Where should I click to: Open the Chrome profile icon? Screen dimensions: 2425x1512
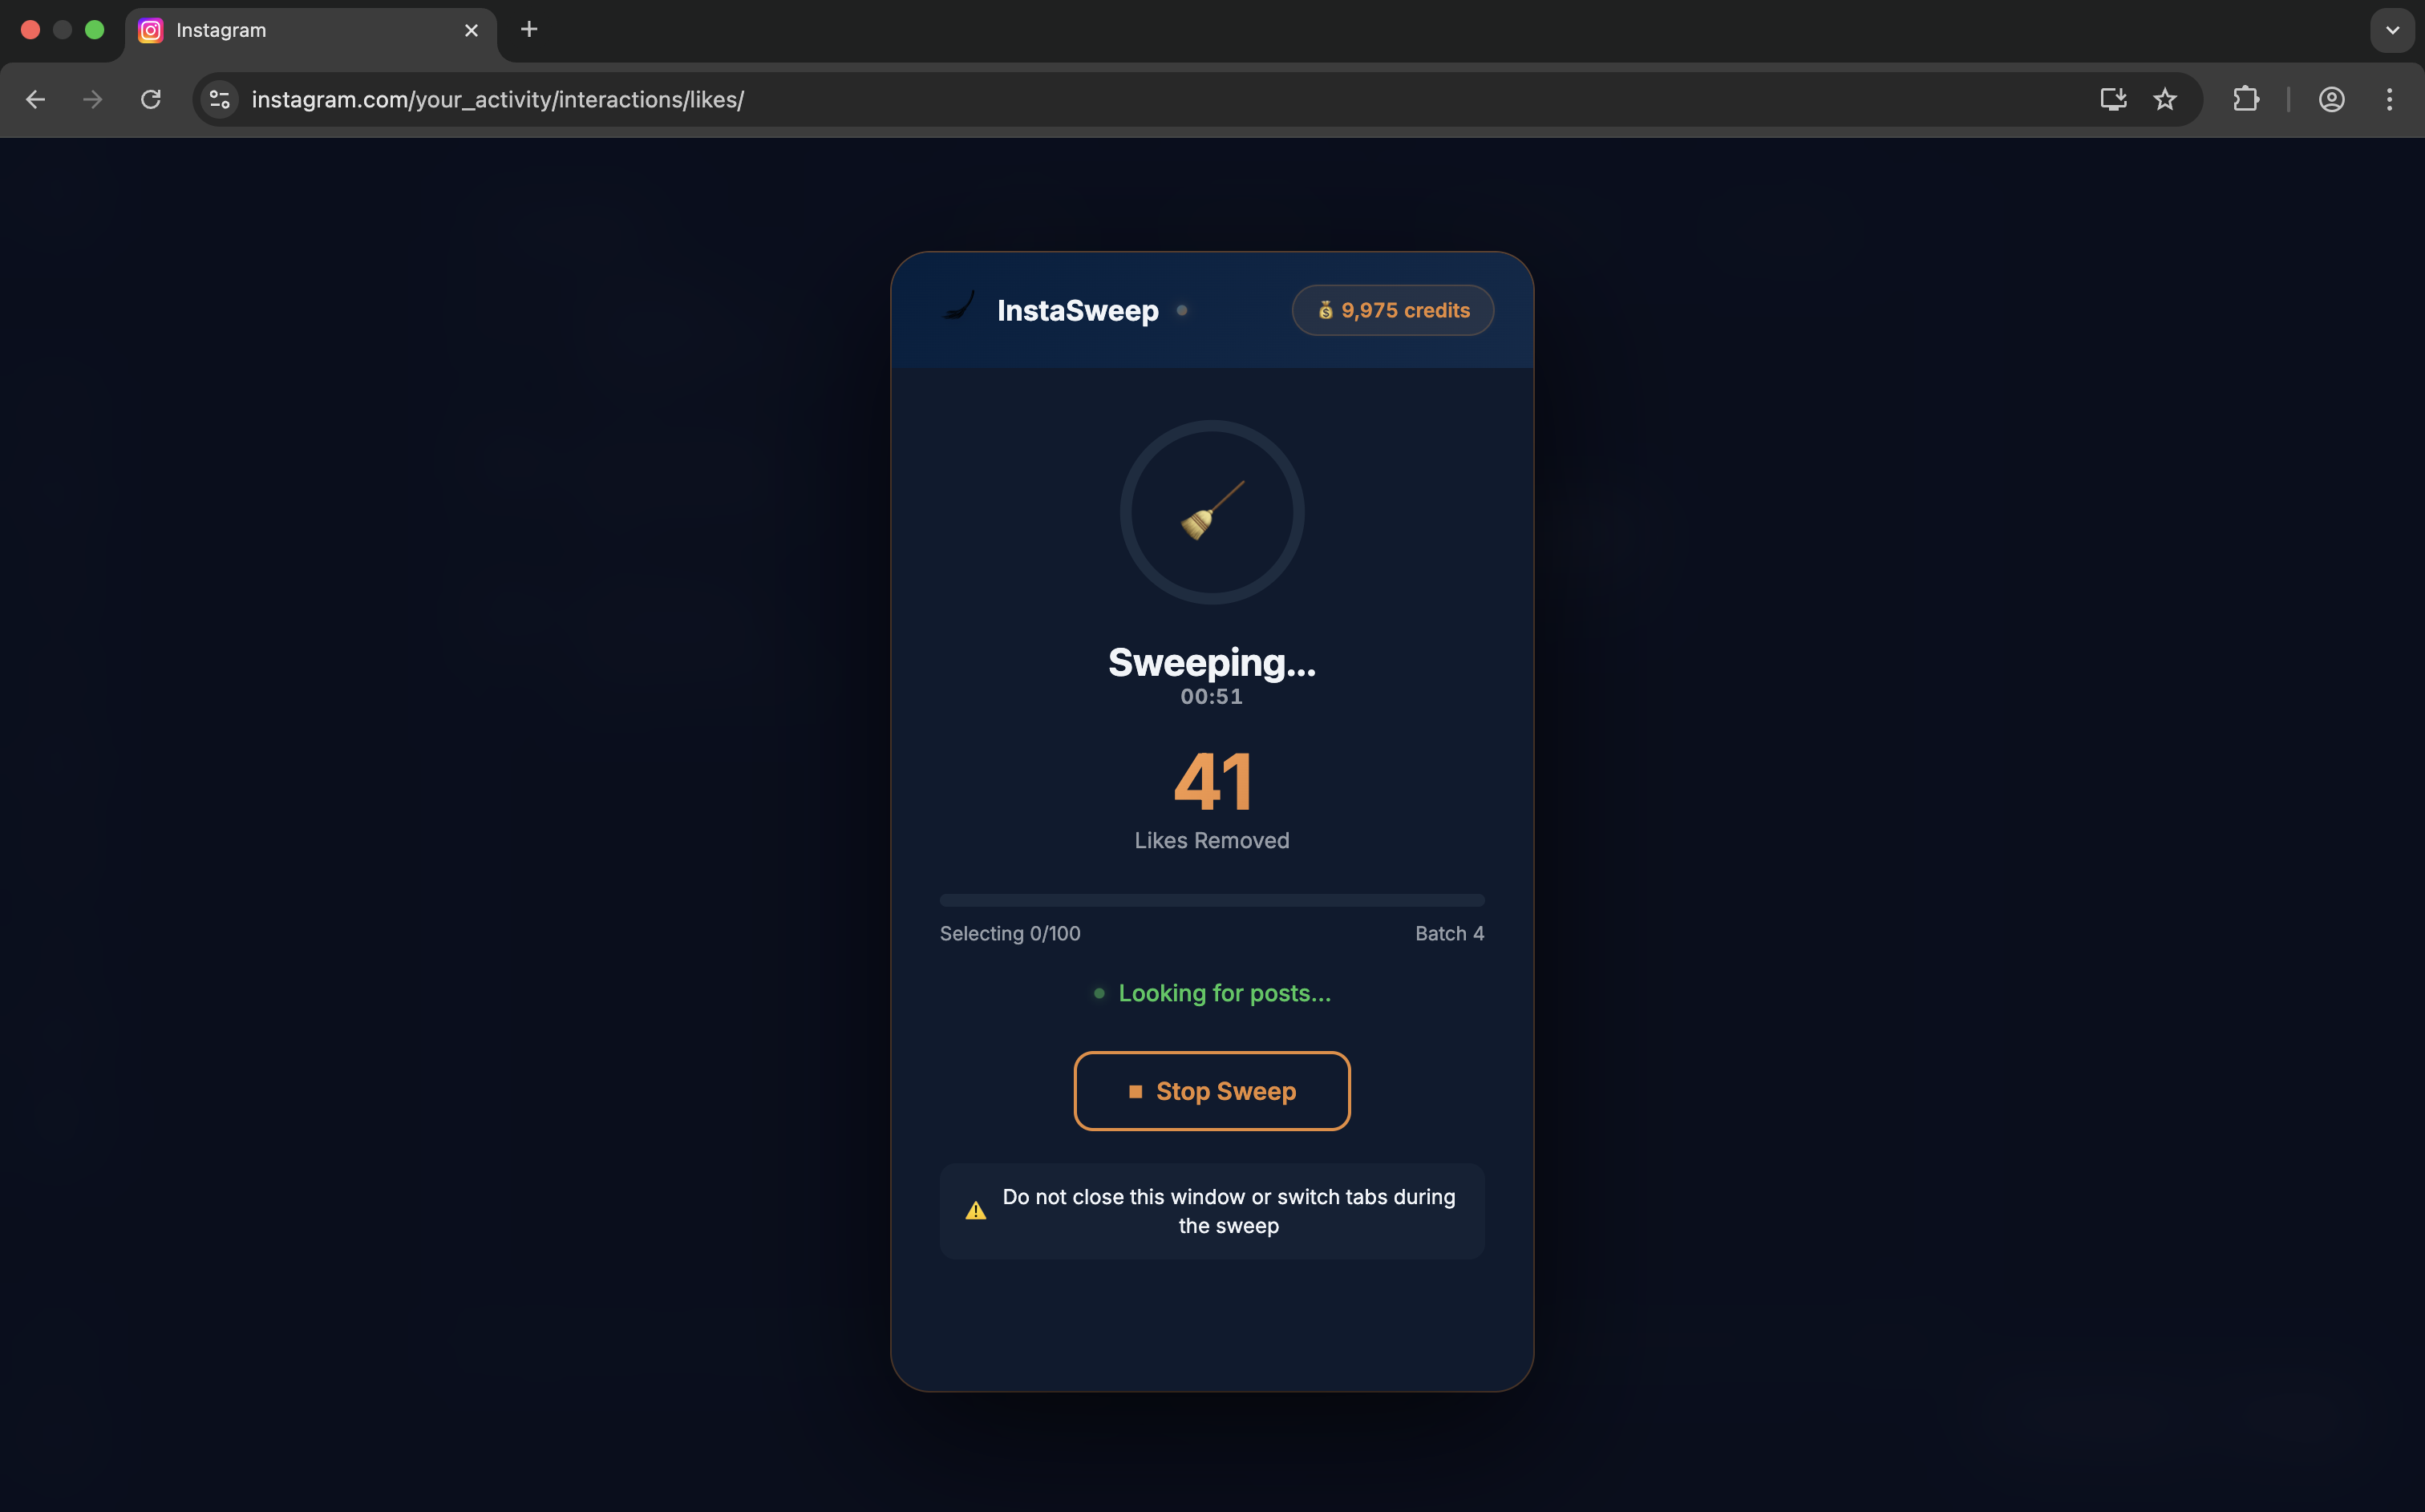click(x=2331, y=99)
